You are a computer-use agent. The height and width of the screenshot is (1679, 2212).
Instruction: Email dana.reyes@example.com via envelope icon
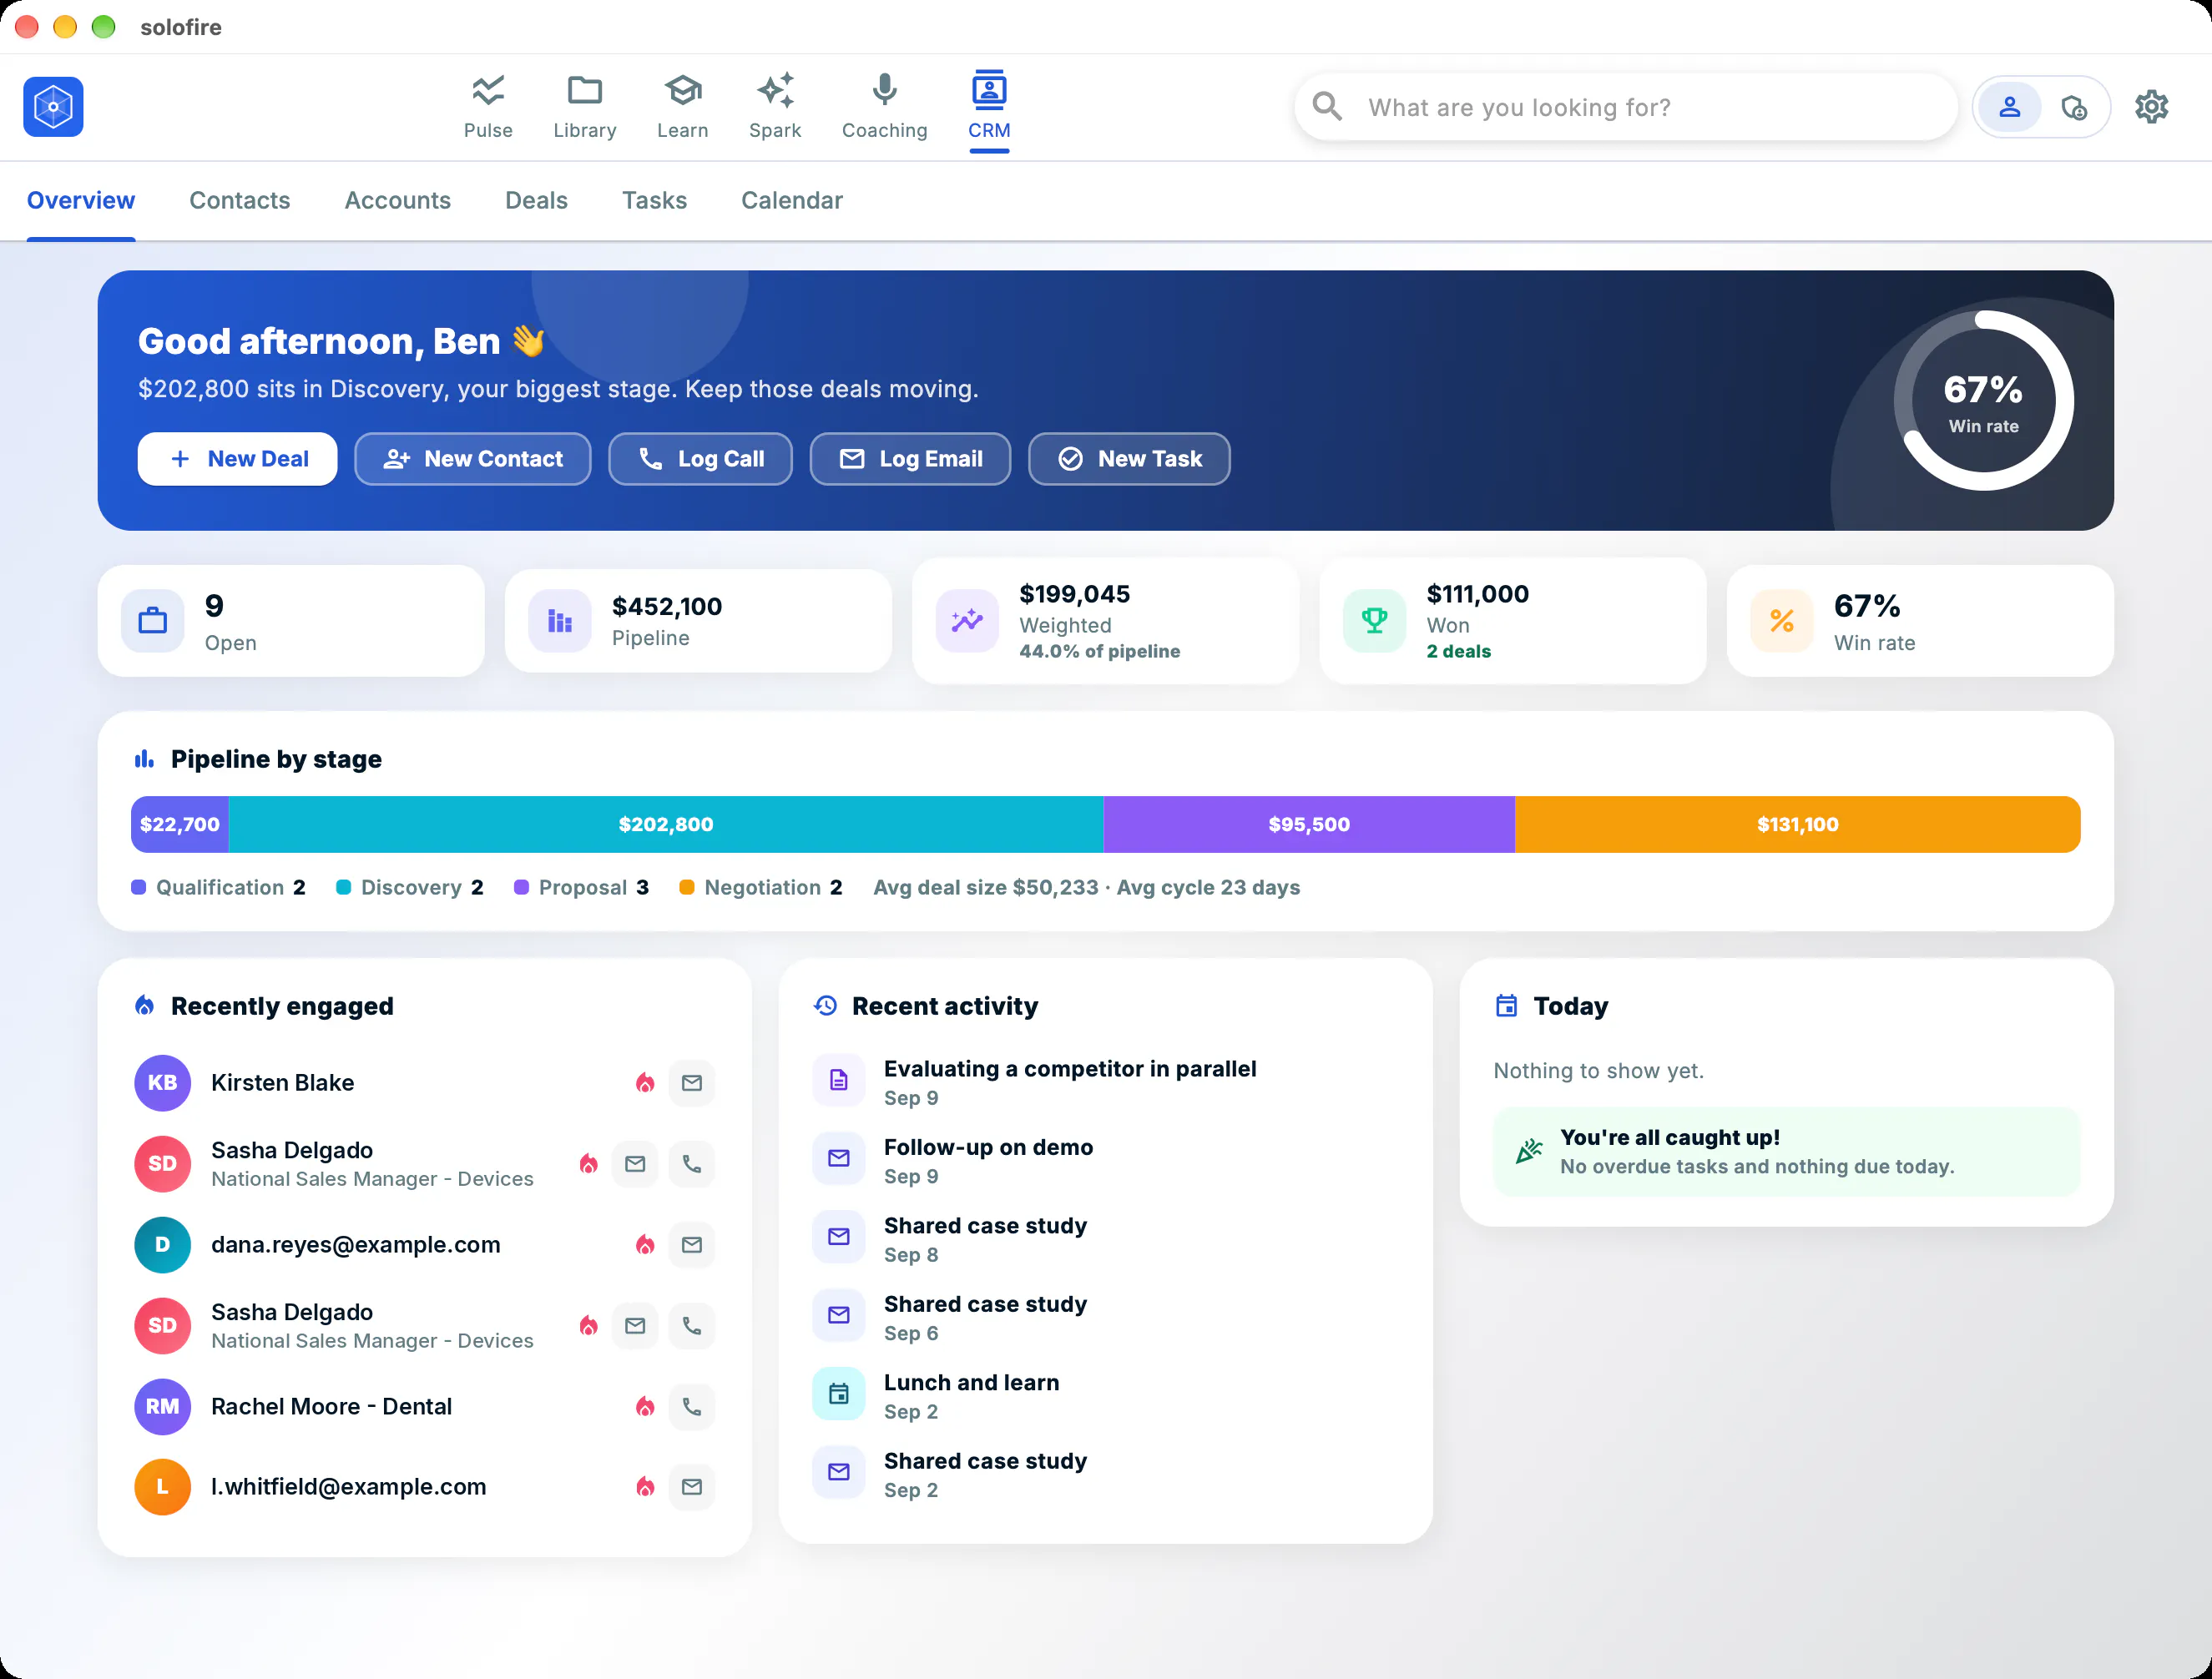coord(691,1245)
